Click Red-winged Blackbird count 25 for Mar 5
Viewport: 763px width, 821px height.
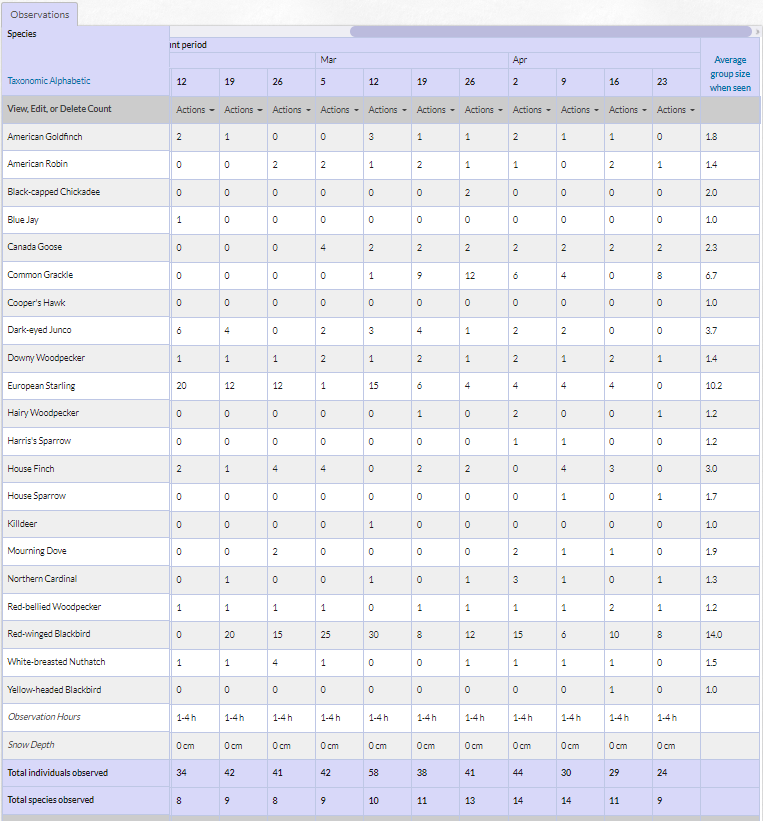(x=326, y=635)
